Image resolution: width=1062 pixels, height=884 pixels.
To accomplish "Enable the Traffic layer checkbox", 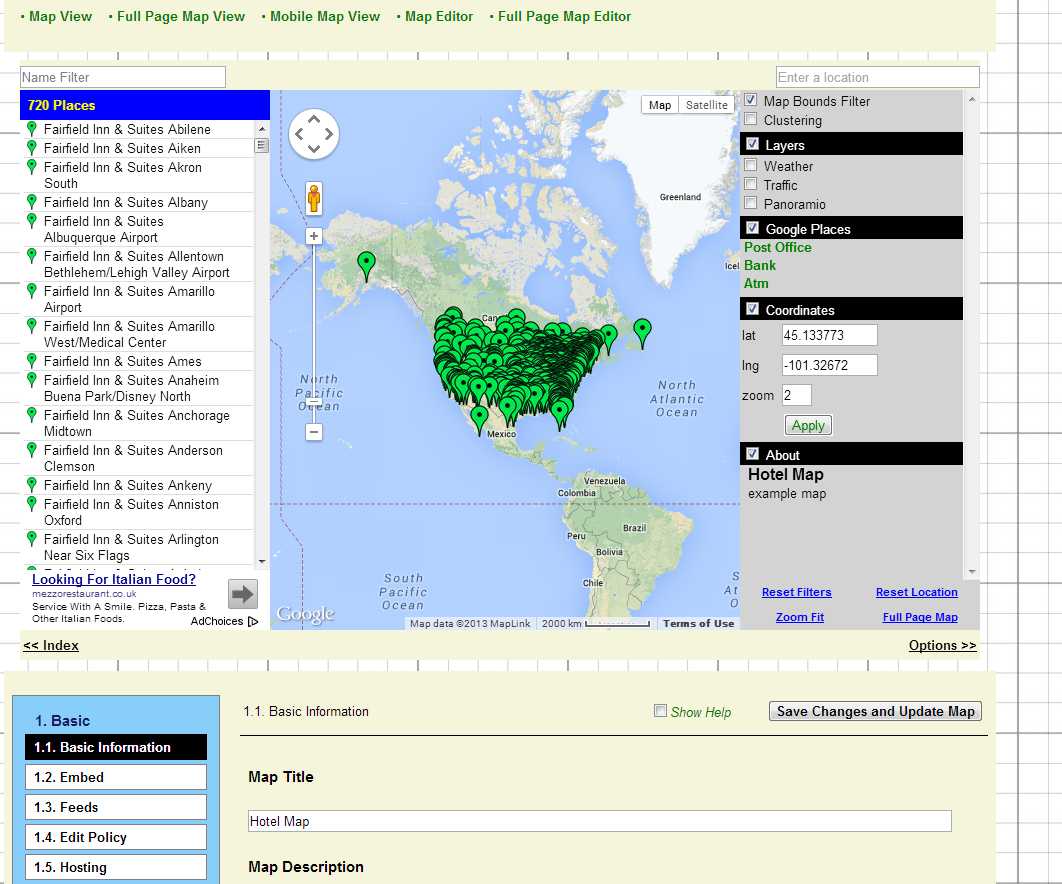I will (x=750, y=184).
